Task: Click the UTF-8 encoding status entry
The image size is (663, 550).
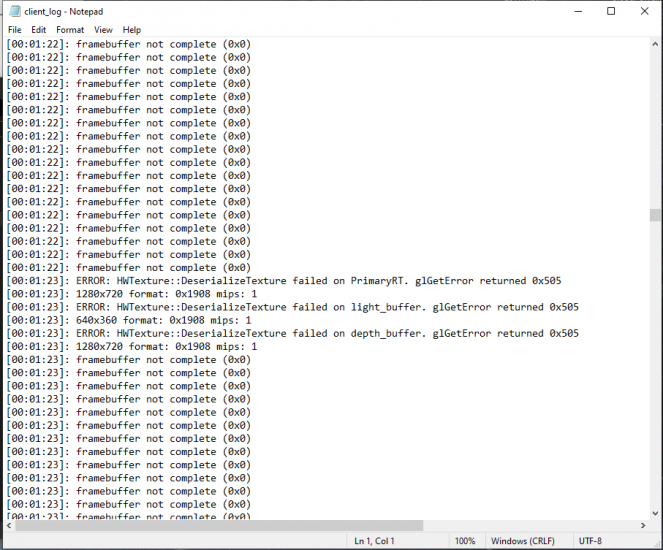Action: [590, 541]
